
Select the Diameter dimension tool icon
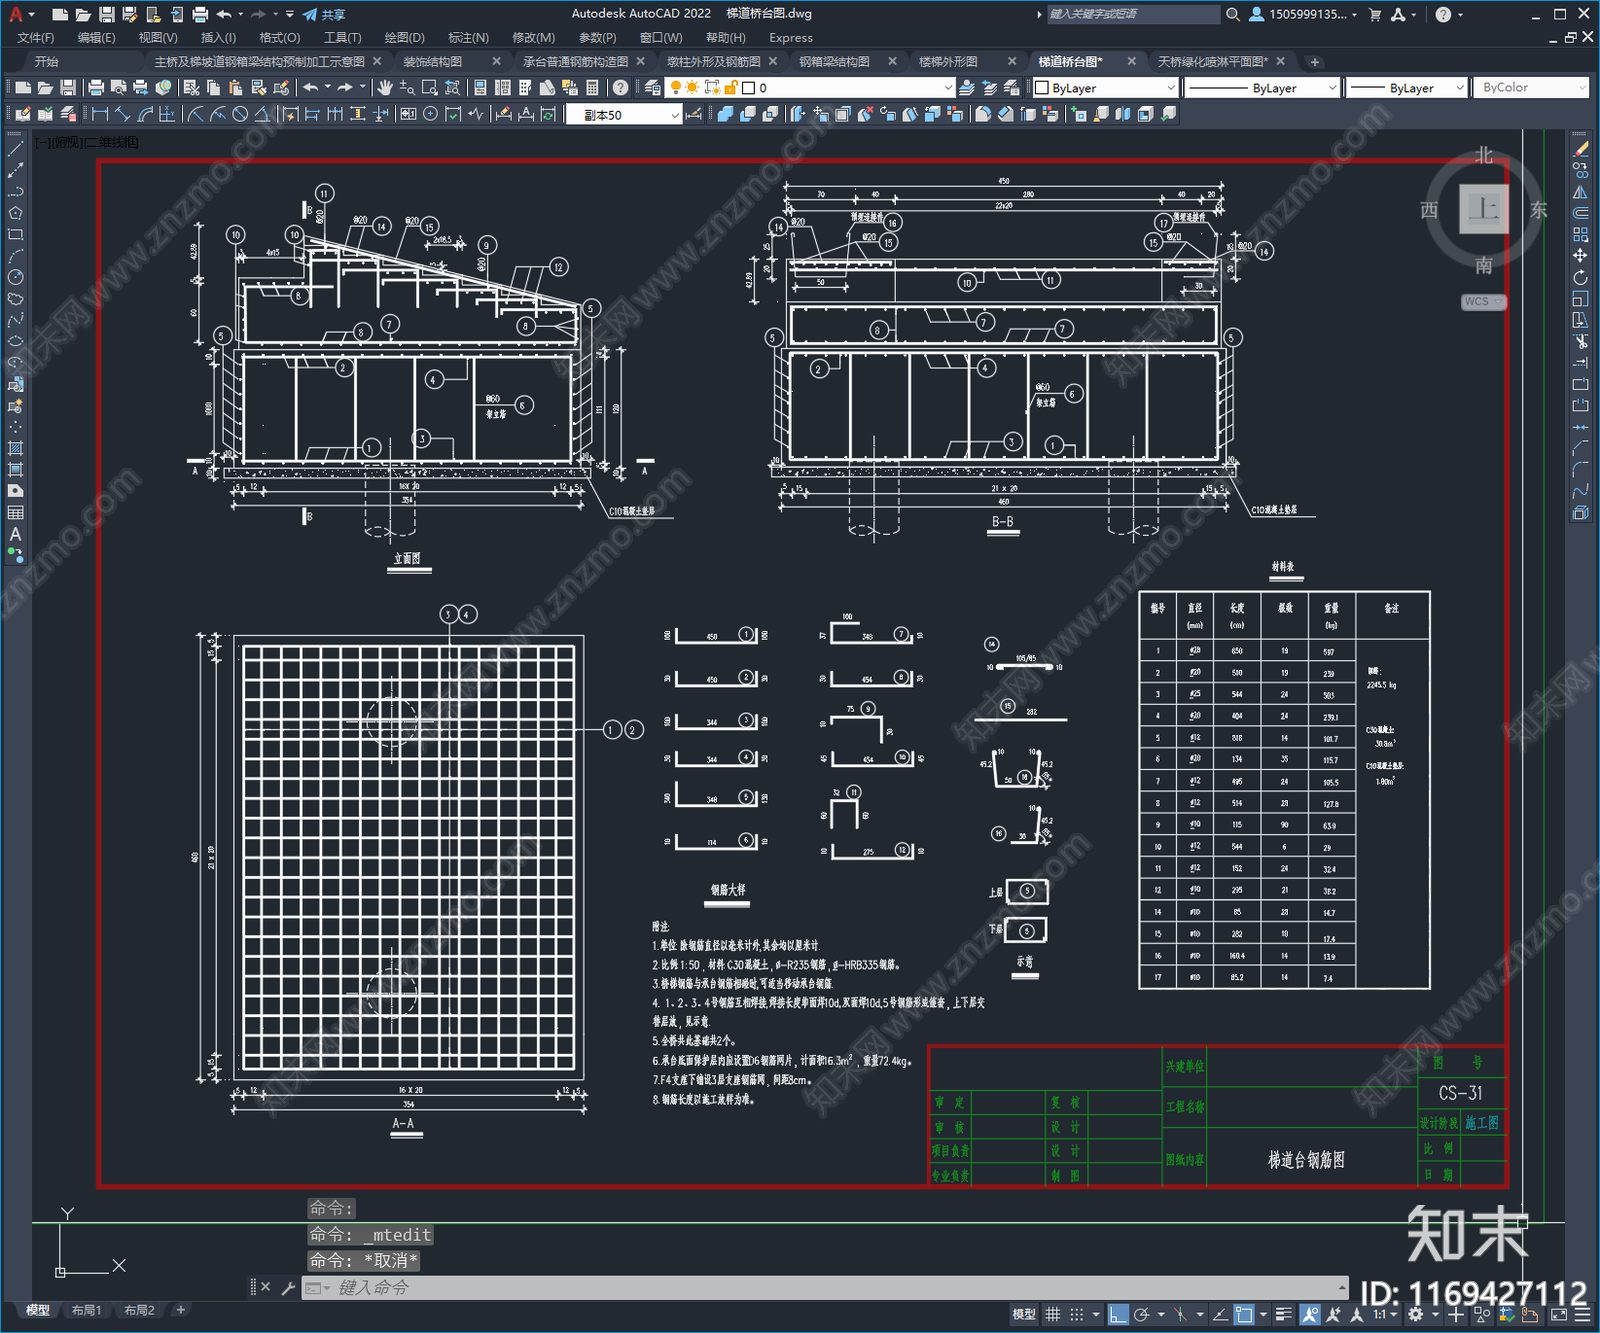240,114
